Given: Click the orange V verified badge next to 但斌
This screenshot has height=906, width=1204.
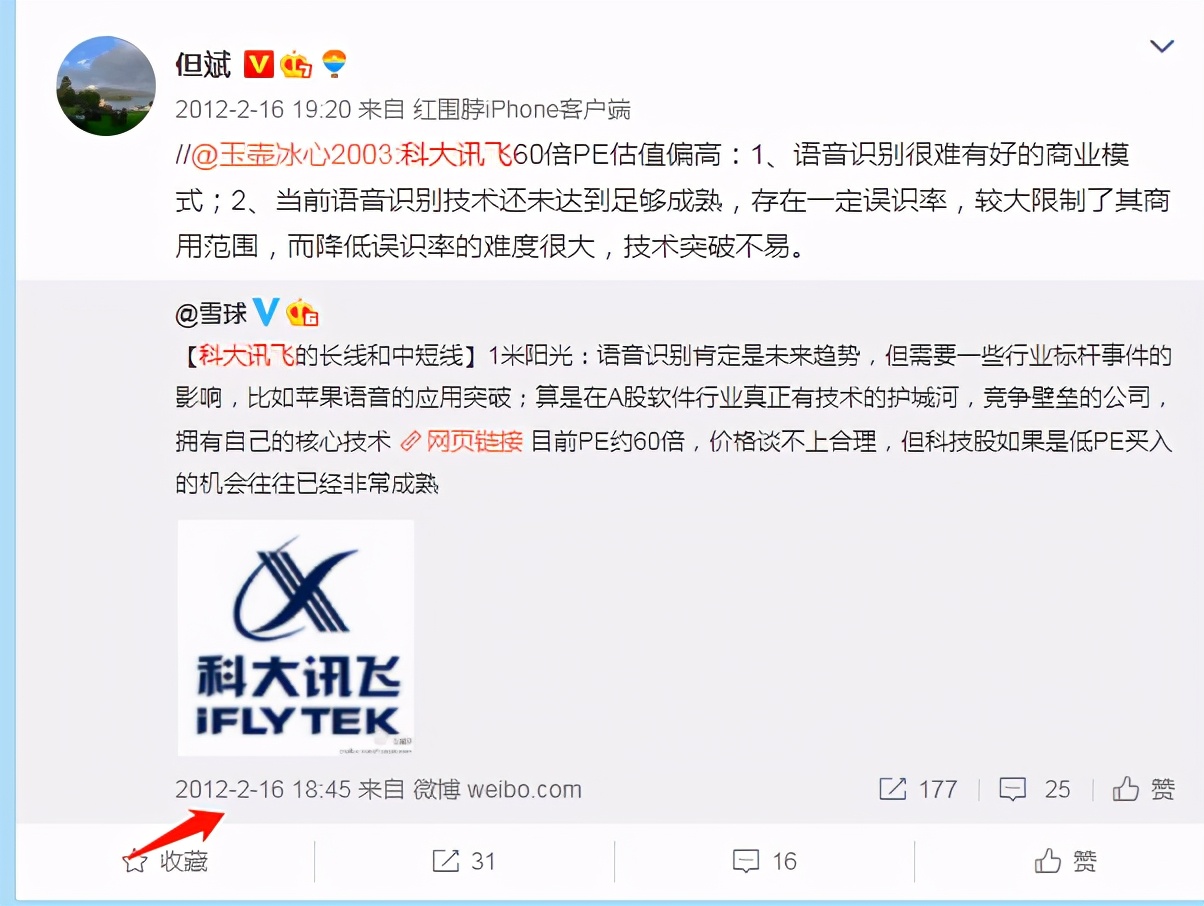Looking at the screenshot, I should (259, 65).
